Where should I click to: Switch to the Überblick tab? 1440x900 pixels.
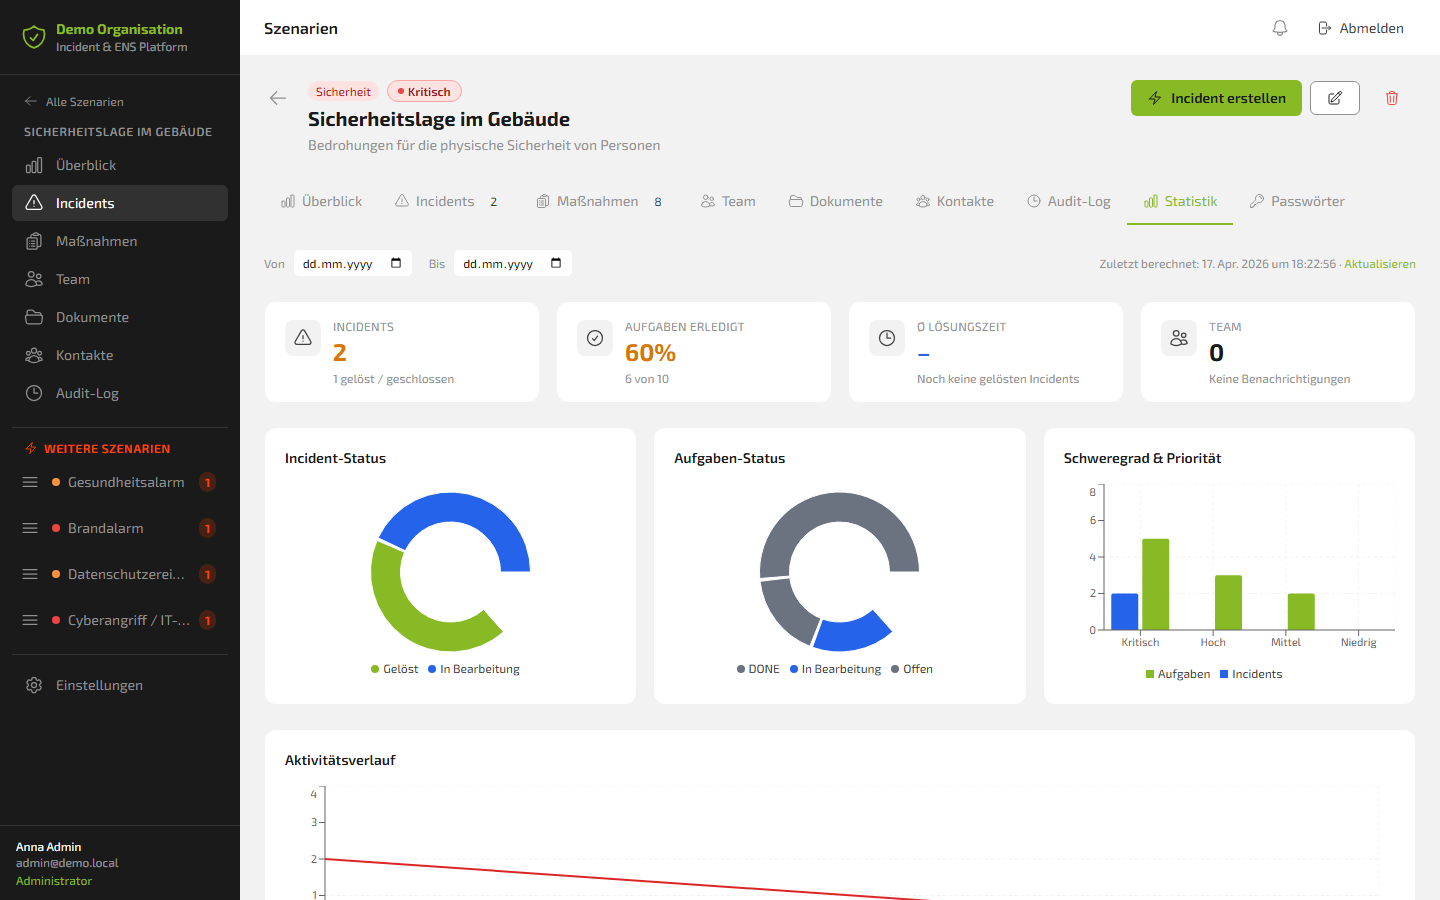coord(322,201)
